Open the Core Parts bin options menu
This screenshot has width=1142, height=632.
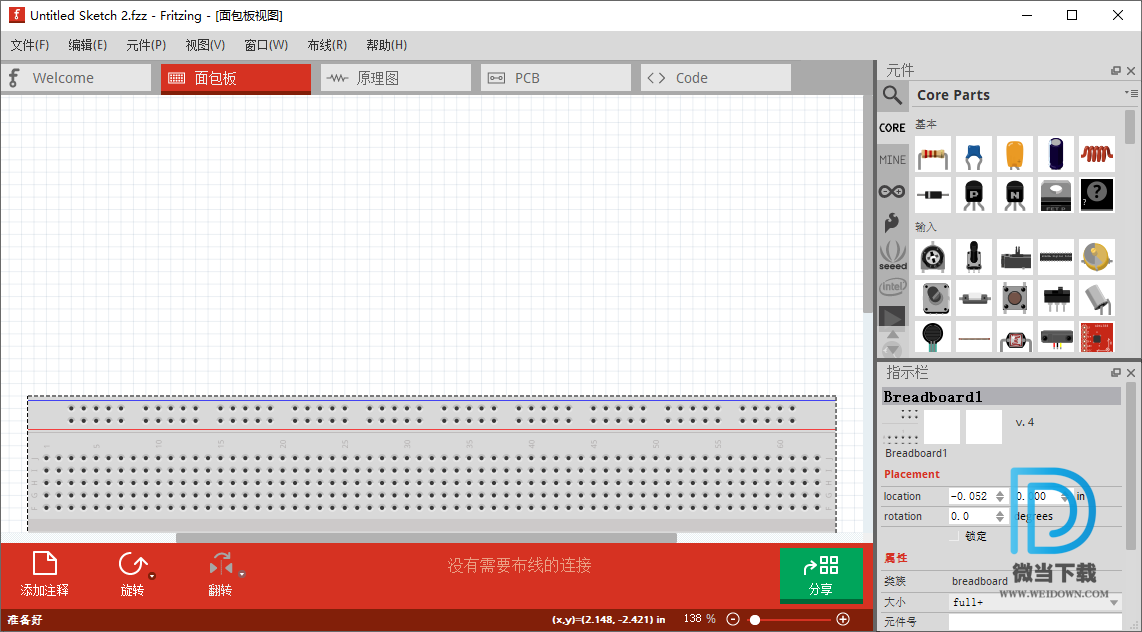(1131, 93)
